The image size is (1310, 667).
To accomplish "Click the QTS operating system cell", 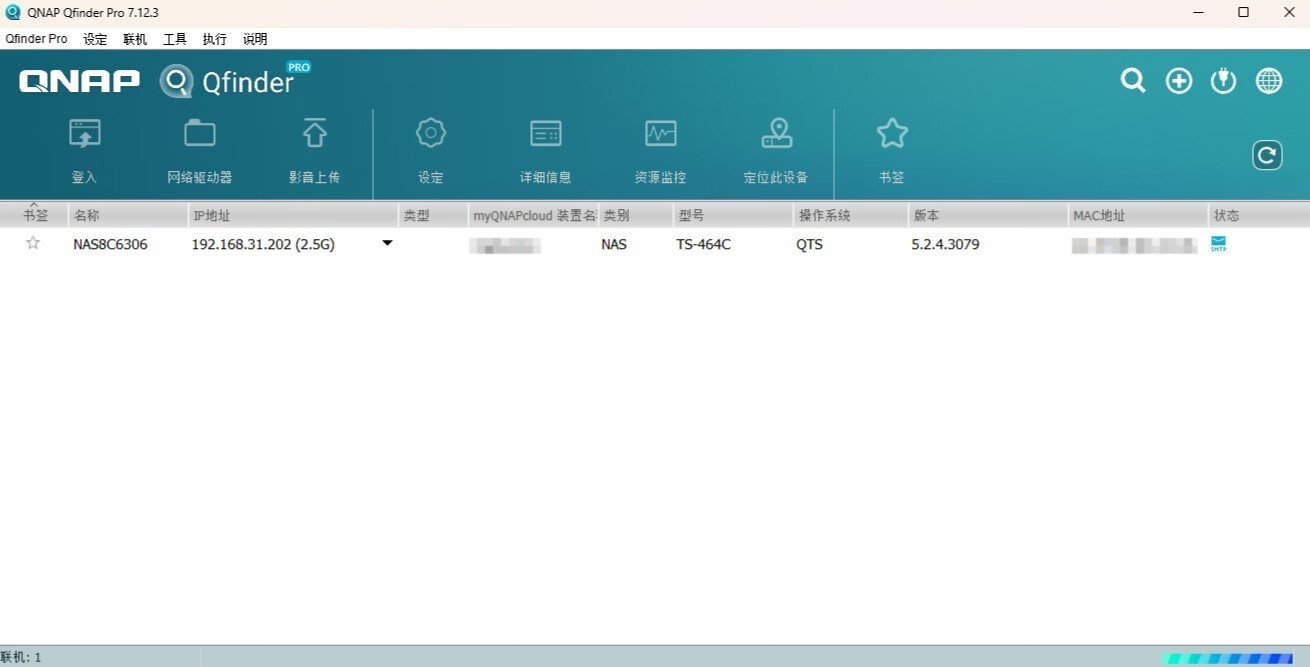I will (809, 244).
